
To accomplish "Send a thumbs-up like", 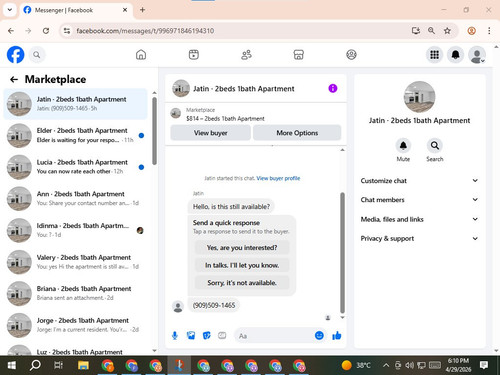I will (337, 335).
